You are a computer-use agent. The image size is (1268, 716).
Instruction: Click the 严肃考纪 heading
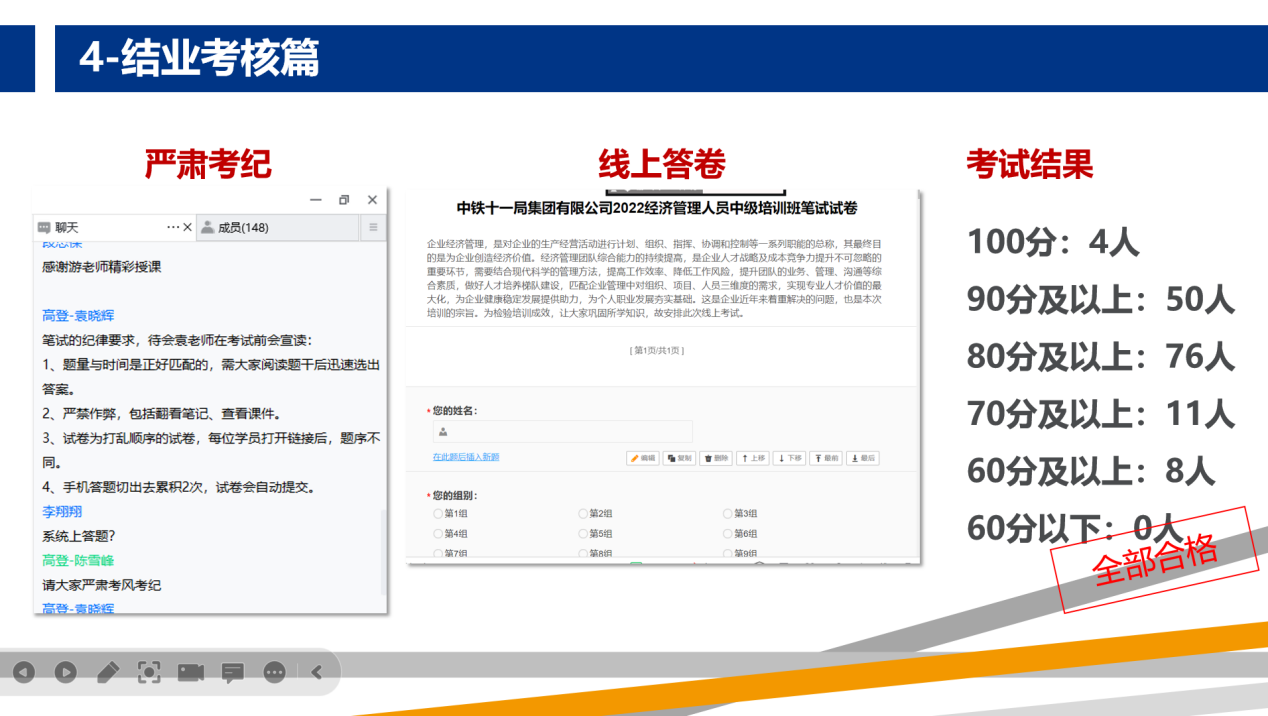pyautogui.click(x=208, y=163)
